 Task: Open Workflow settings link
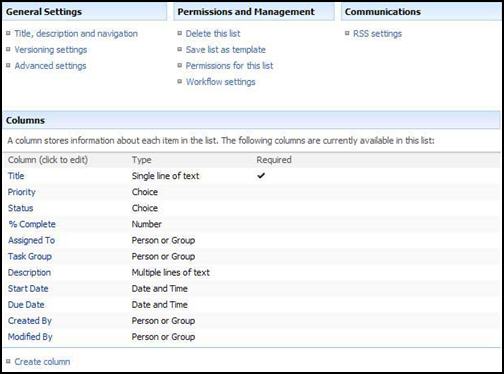pyautogui.click(x=221, y=82)
